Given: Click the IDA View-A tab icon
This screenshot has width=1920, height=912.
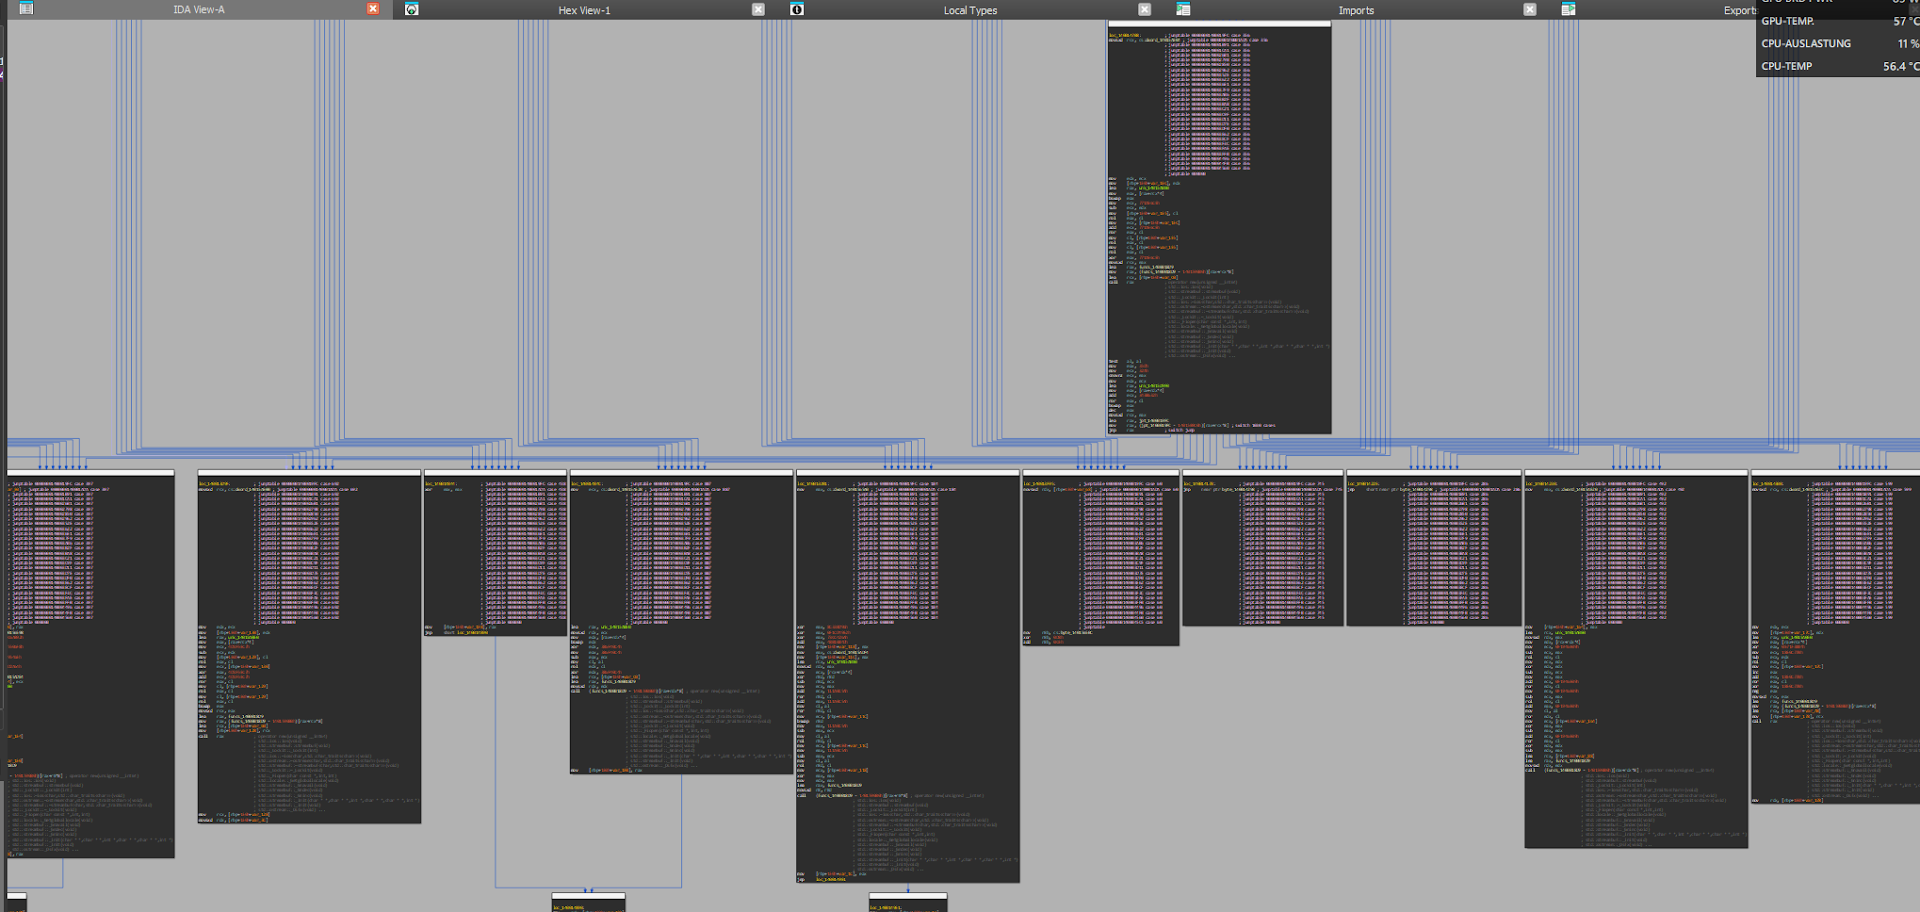Looking at the screenshot, I should click(x=26, y=9).
